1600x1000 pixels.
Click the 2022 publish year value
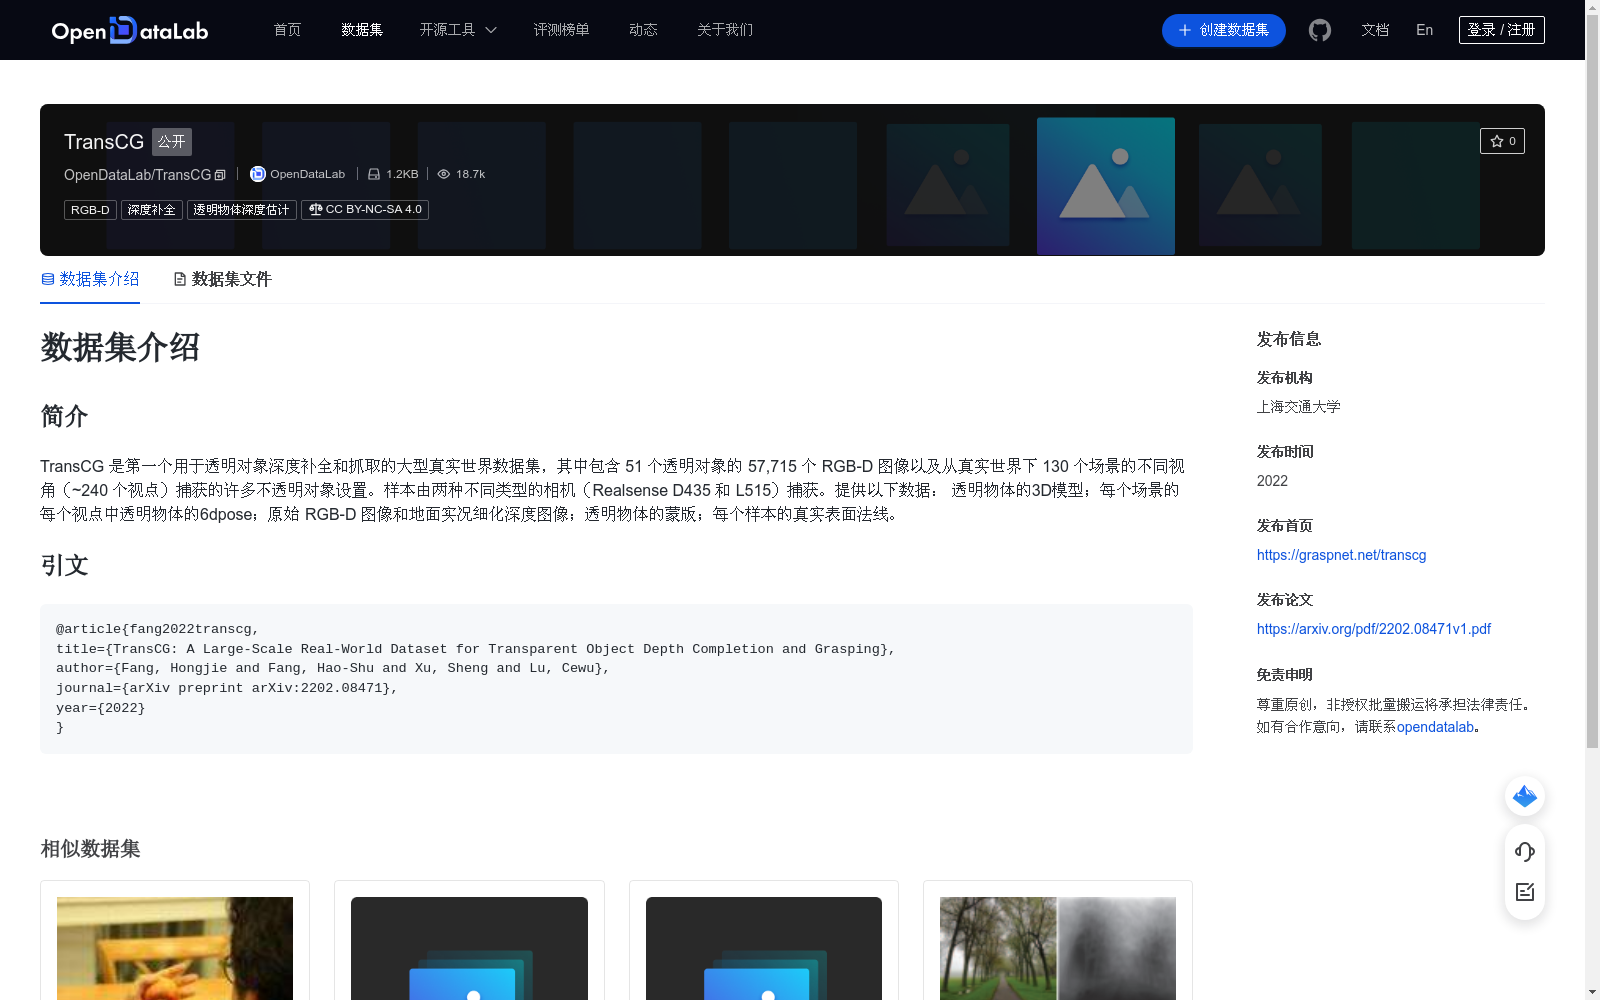pyautogui.click(x=1272, y=481)
